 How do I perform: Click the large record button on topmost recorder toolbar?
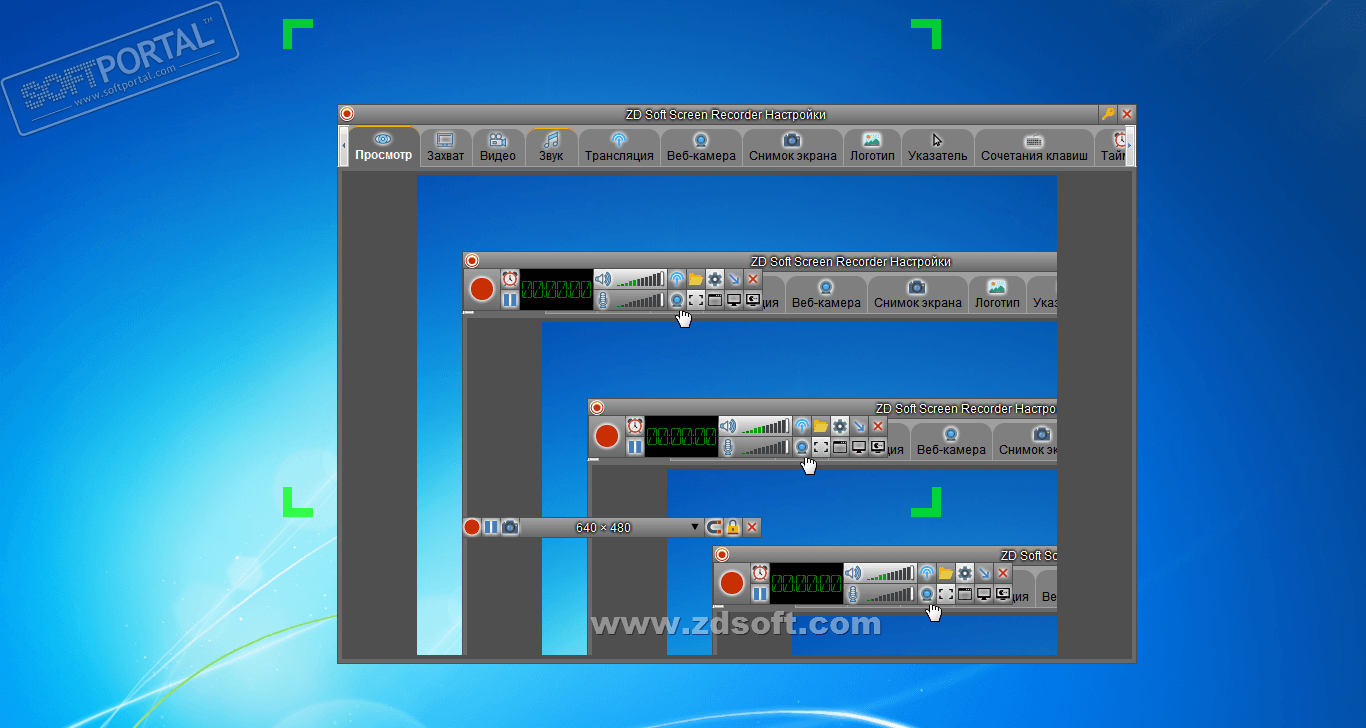click(x=482, y=289)
